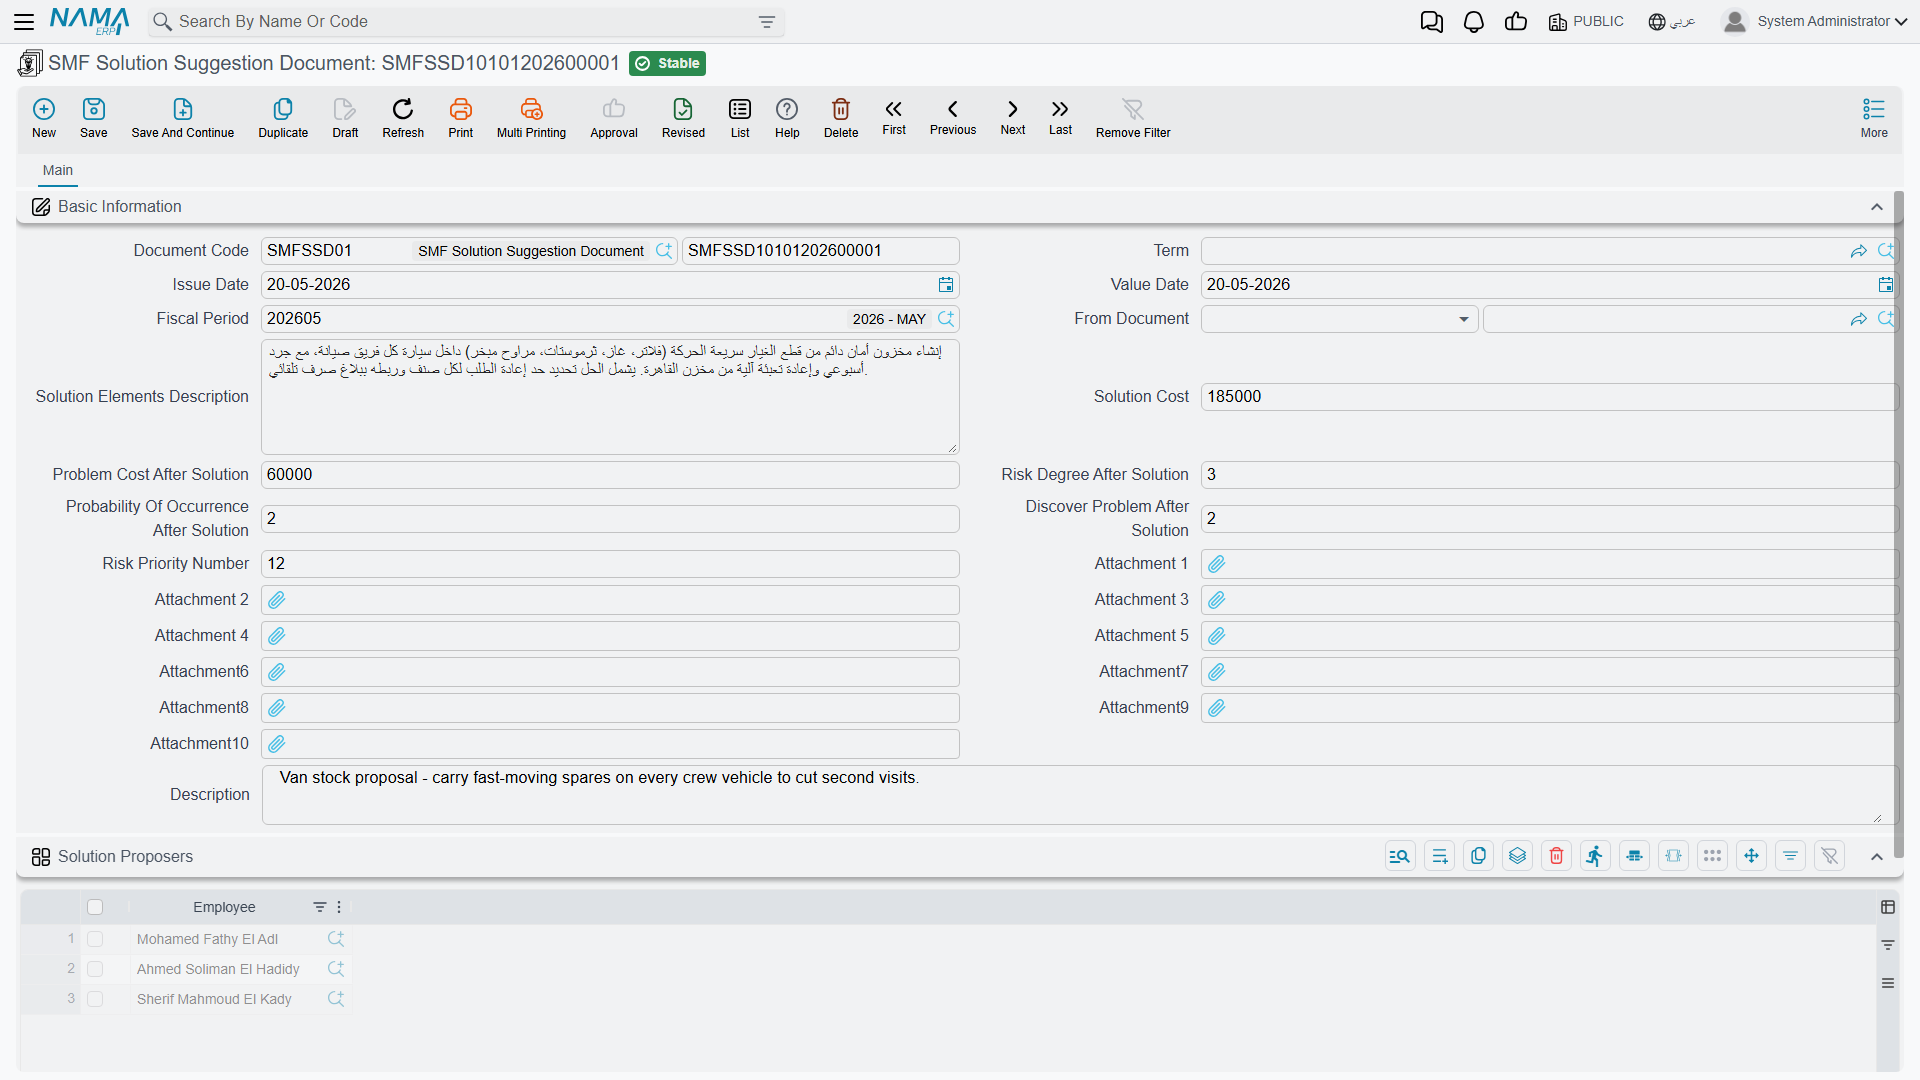The image size is (1920, 1080).
Task: Click the Document Code lookup icon
Action: pyautogui.click(x=664, y=251)
